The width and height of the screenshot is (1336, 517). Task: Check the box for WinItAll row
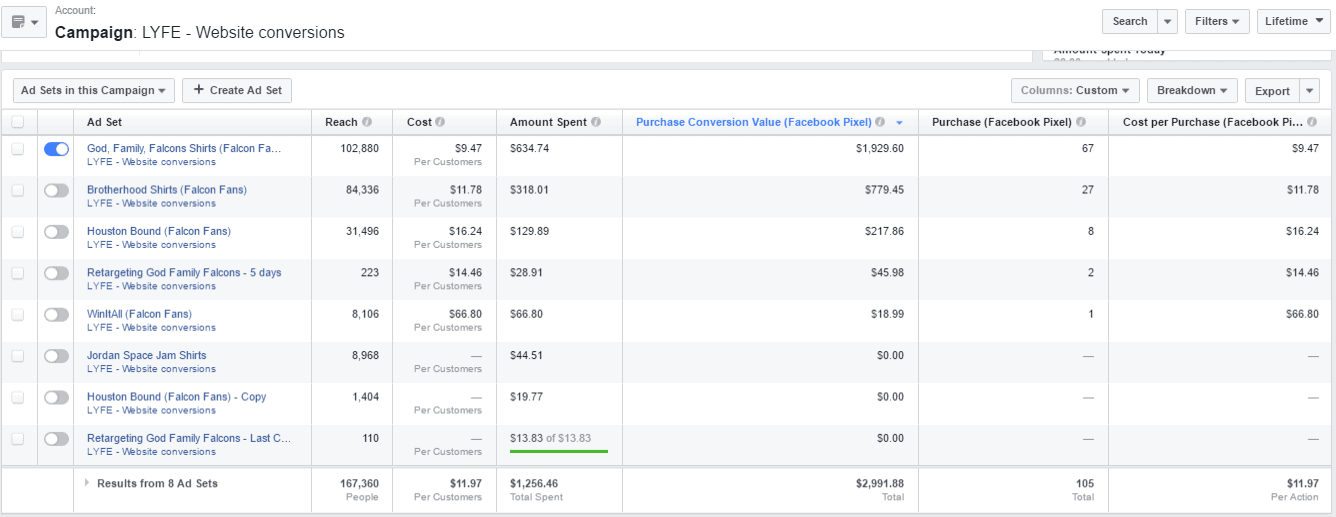click(x=17, y=314)
